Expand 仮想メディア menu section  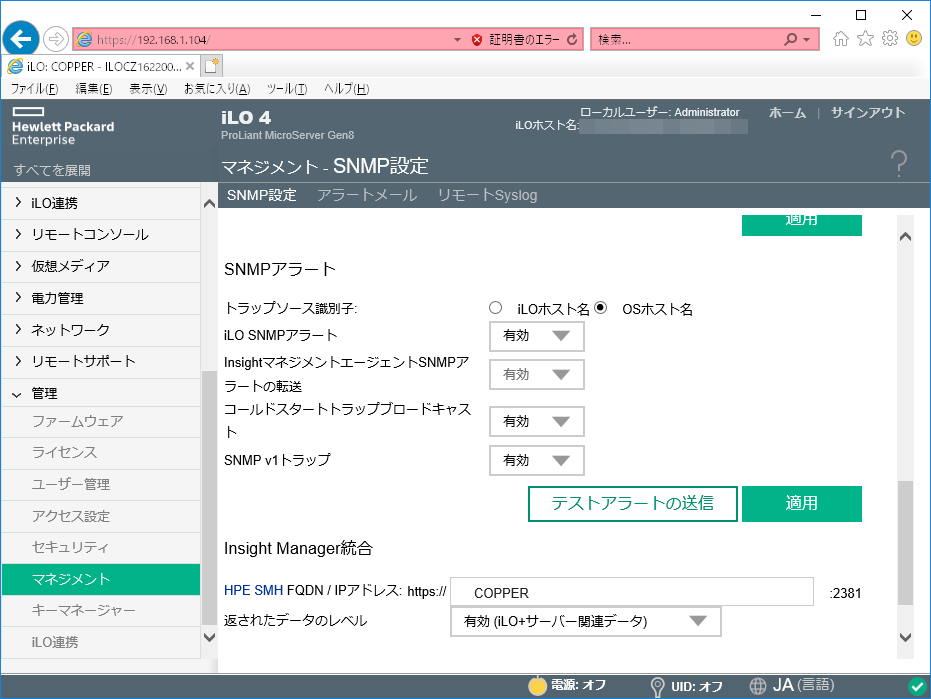point(101,266)
